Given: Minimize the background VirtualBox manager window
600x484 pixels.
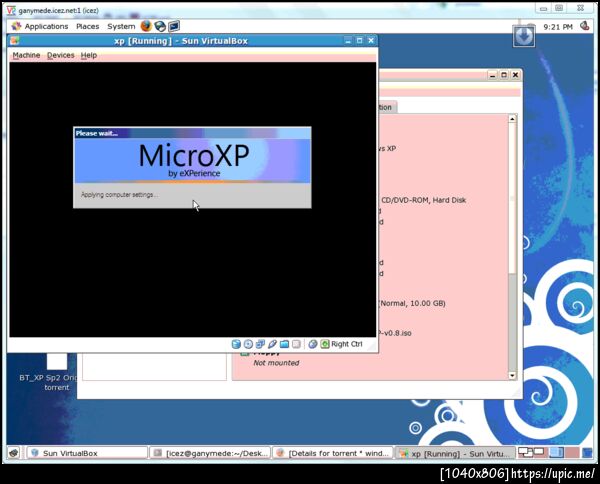Looking at the screenshot, I should point(492,75).
